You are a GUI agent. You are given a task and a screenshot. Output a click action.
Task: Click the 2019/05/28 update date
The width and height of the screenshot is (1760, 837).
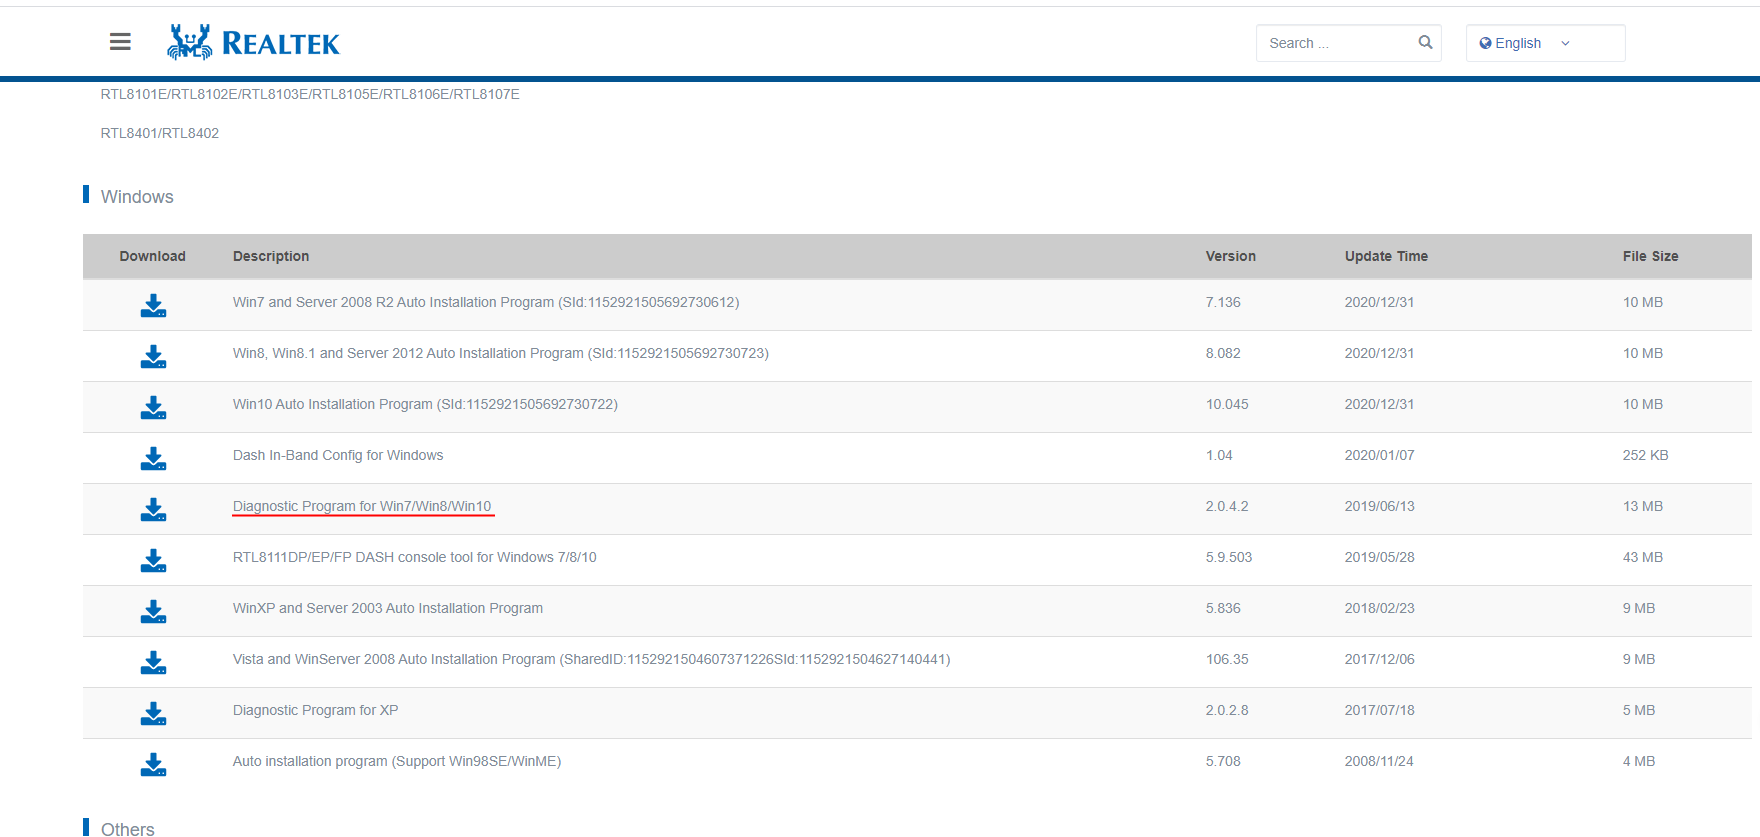pos(1380,557)
